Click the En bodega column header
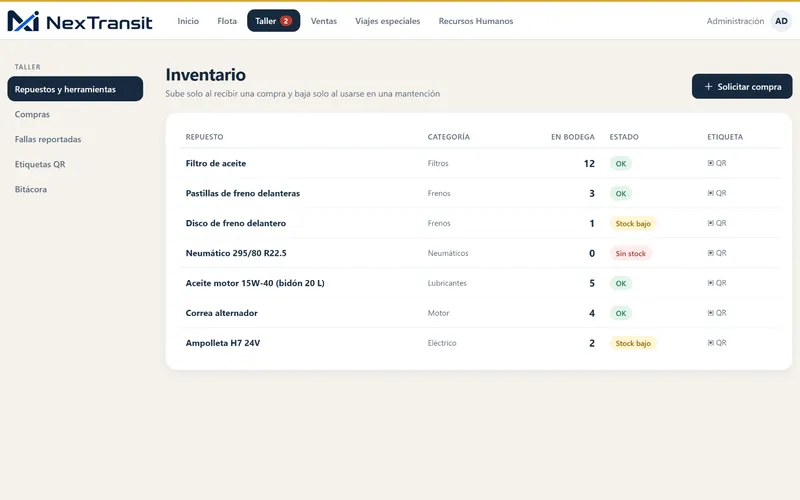800x500 pixels. tap(573, 137)
